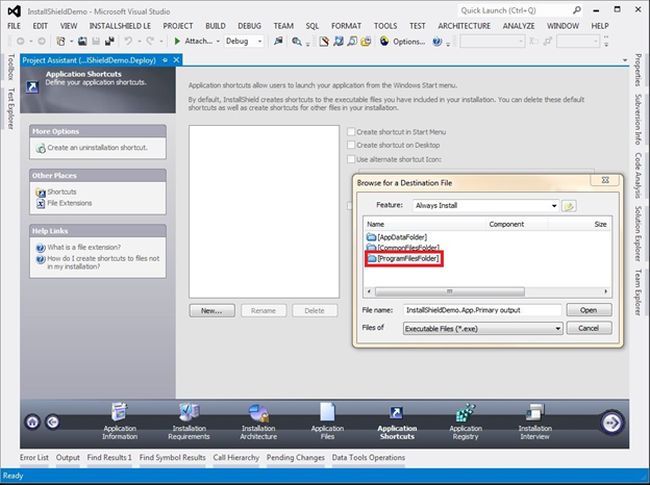650x485 pixels.
Task: Tick Create shortcut in Start Menu checkbox
Action: (351, 132)
